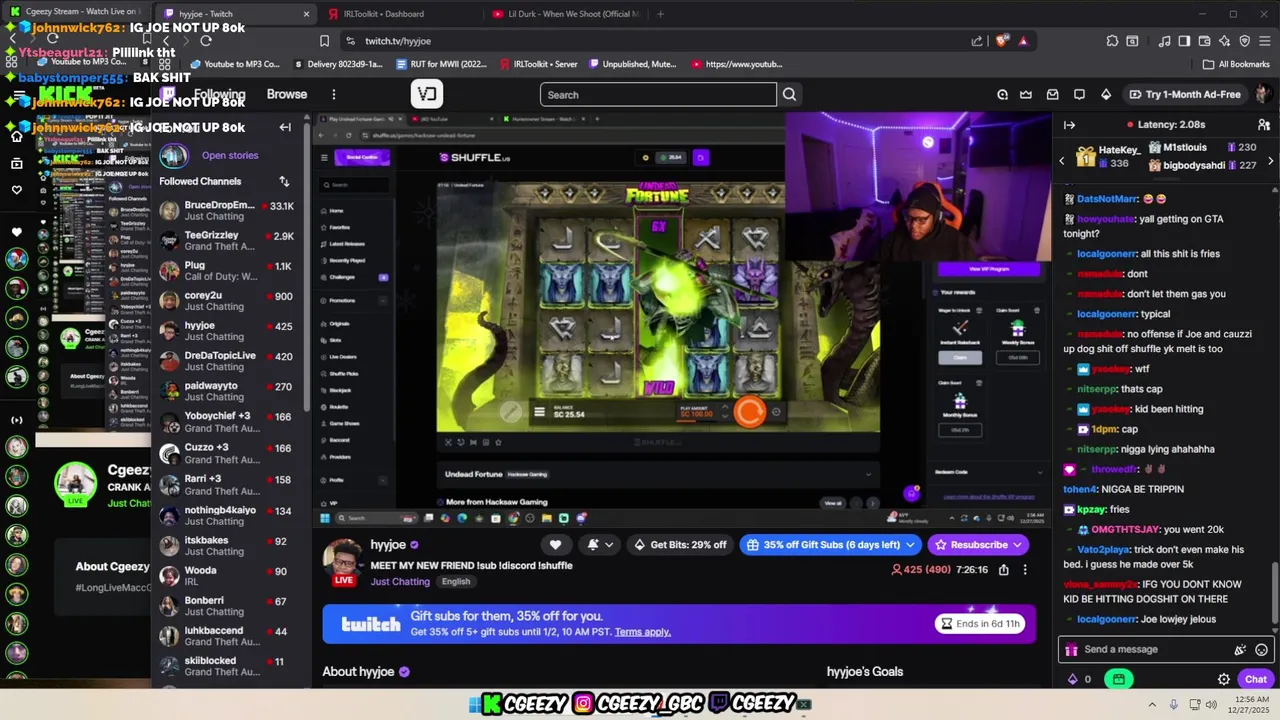Image resolution: width=1280 pixels, height=720 pixels.
Task: Click Try 1-Month Ad-Free button
Action: click(x=1184, y=95)
